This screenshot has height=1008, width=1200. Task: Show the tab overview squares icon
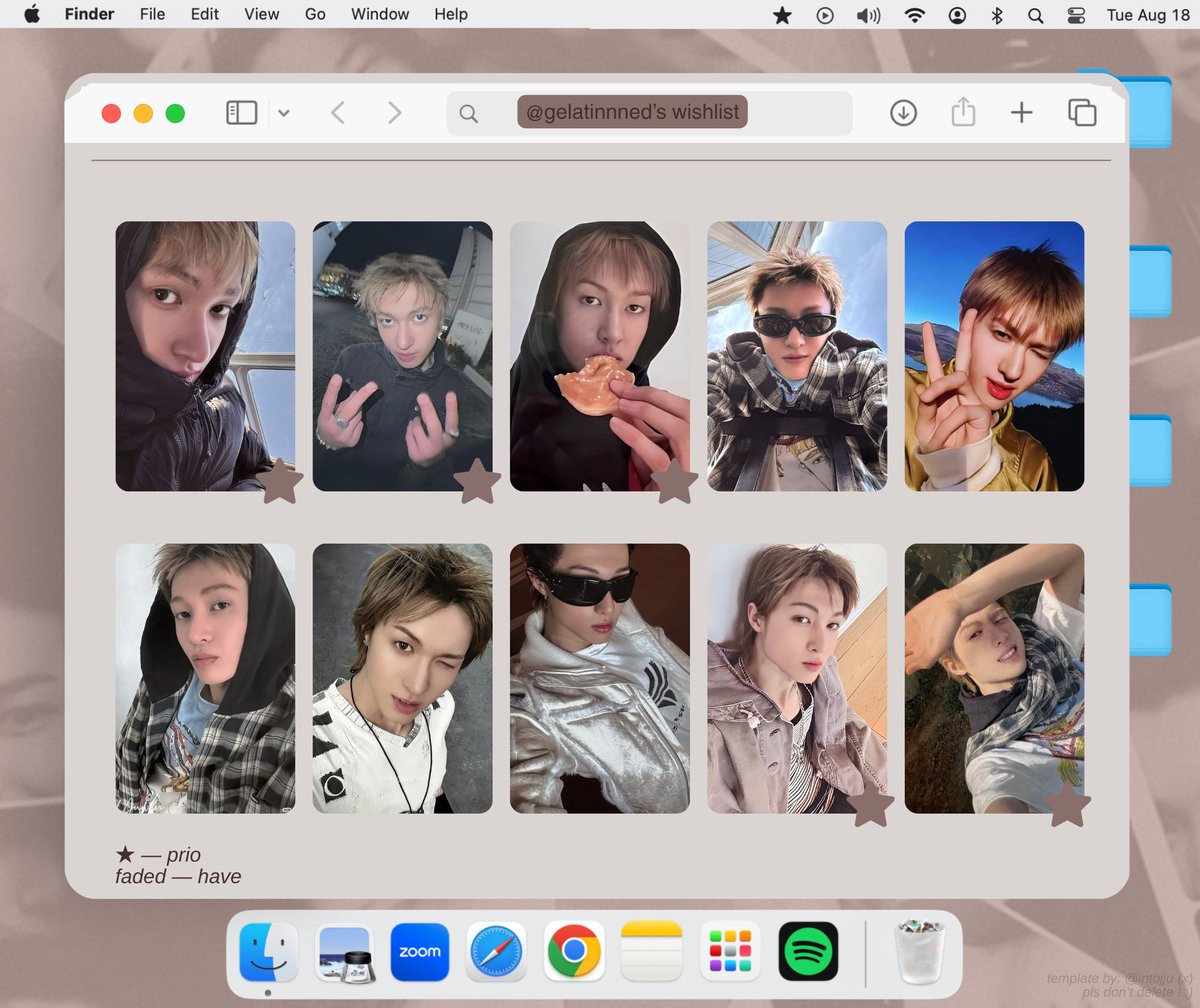[x=1082, y=113]
